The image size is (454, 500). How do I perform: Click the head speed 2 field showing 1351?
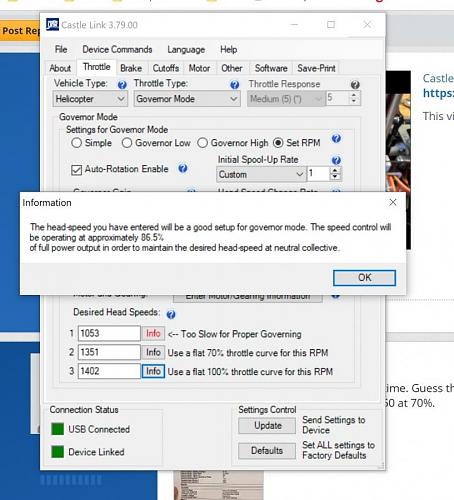tap(109, 352)
